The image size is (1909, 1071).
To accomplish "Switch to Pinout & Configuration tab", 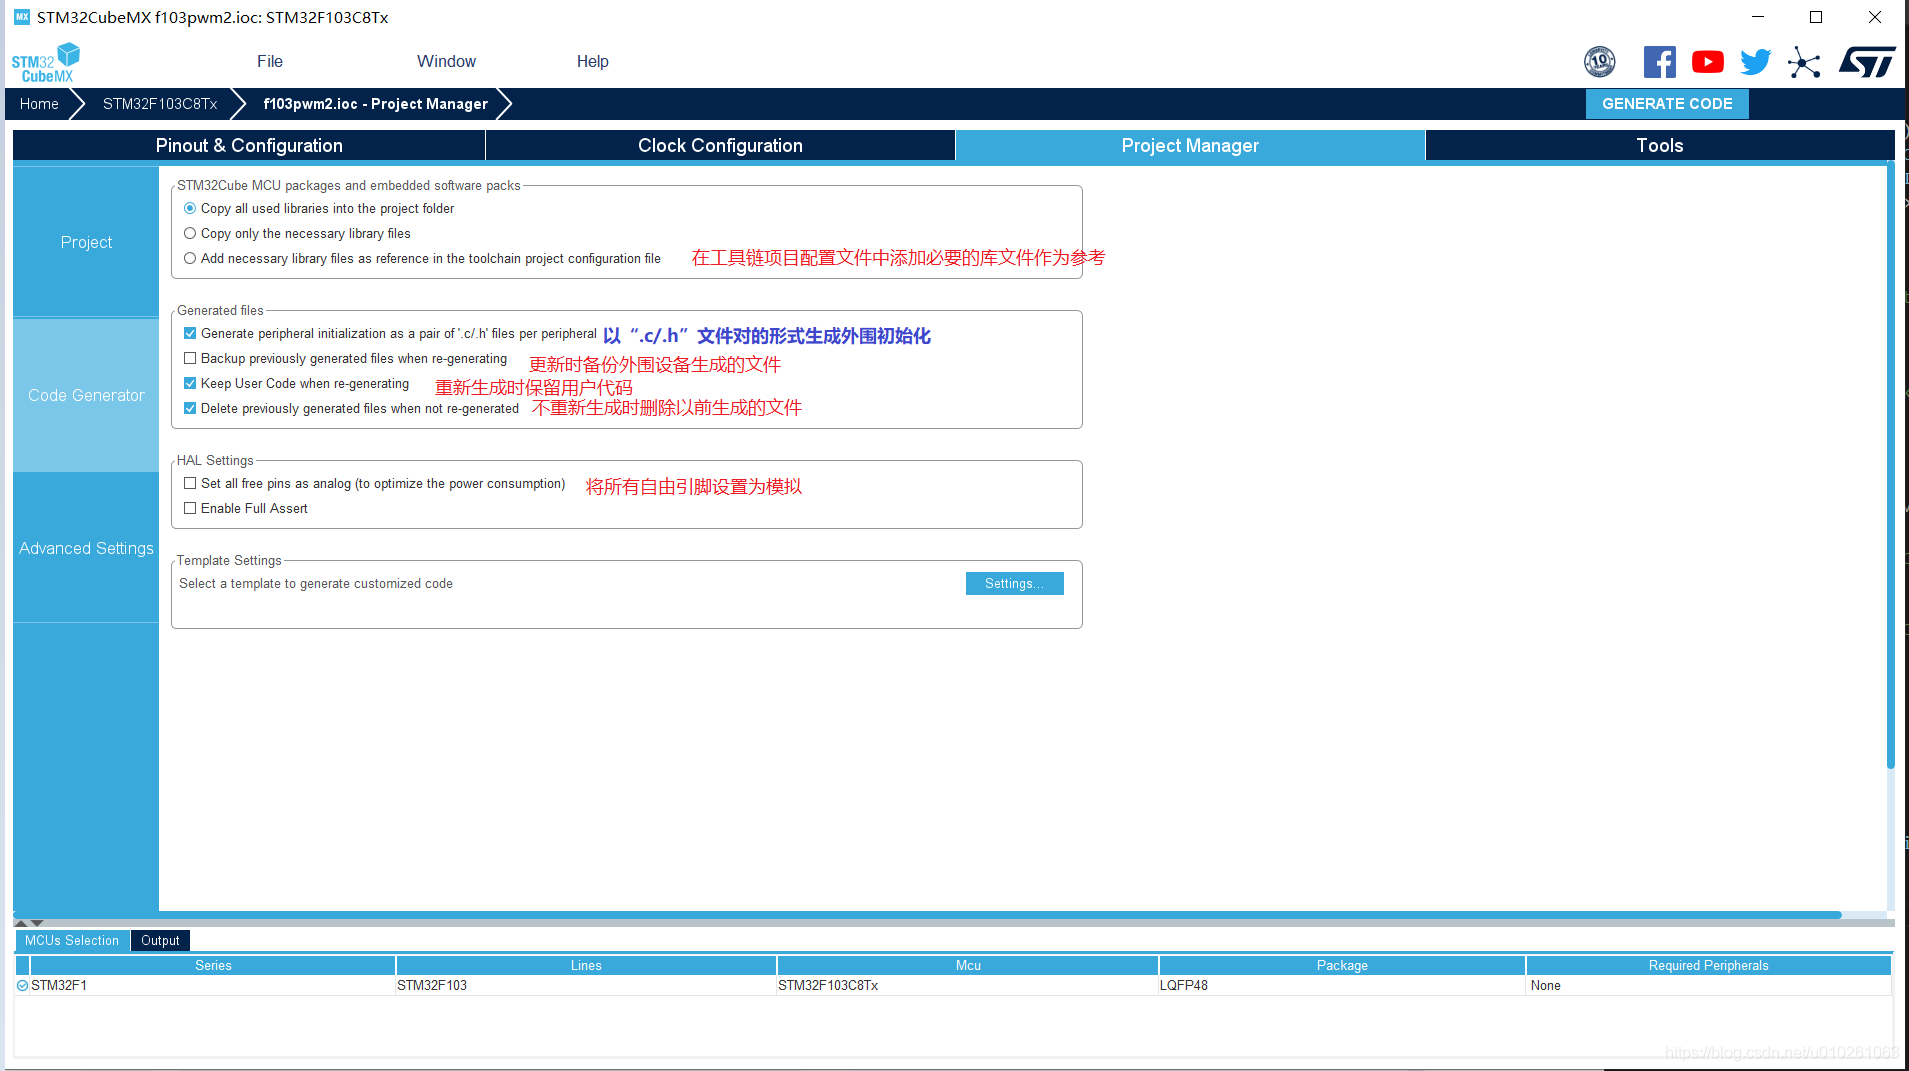I will point(249,145).
